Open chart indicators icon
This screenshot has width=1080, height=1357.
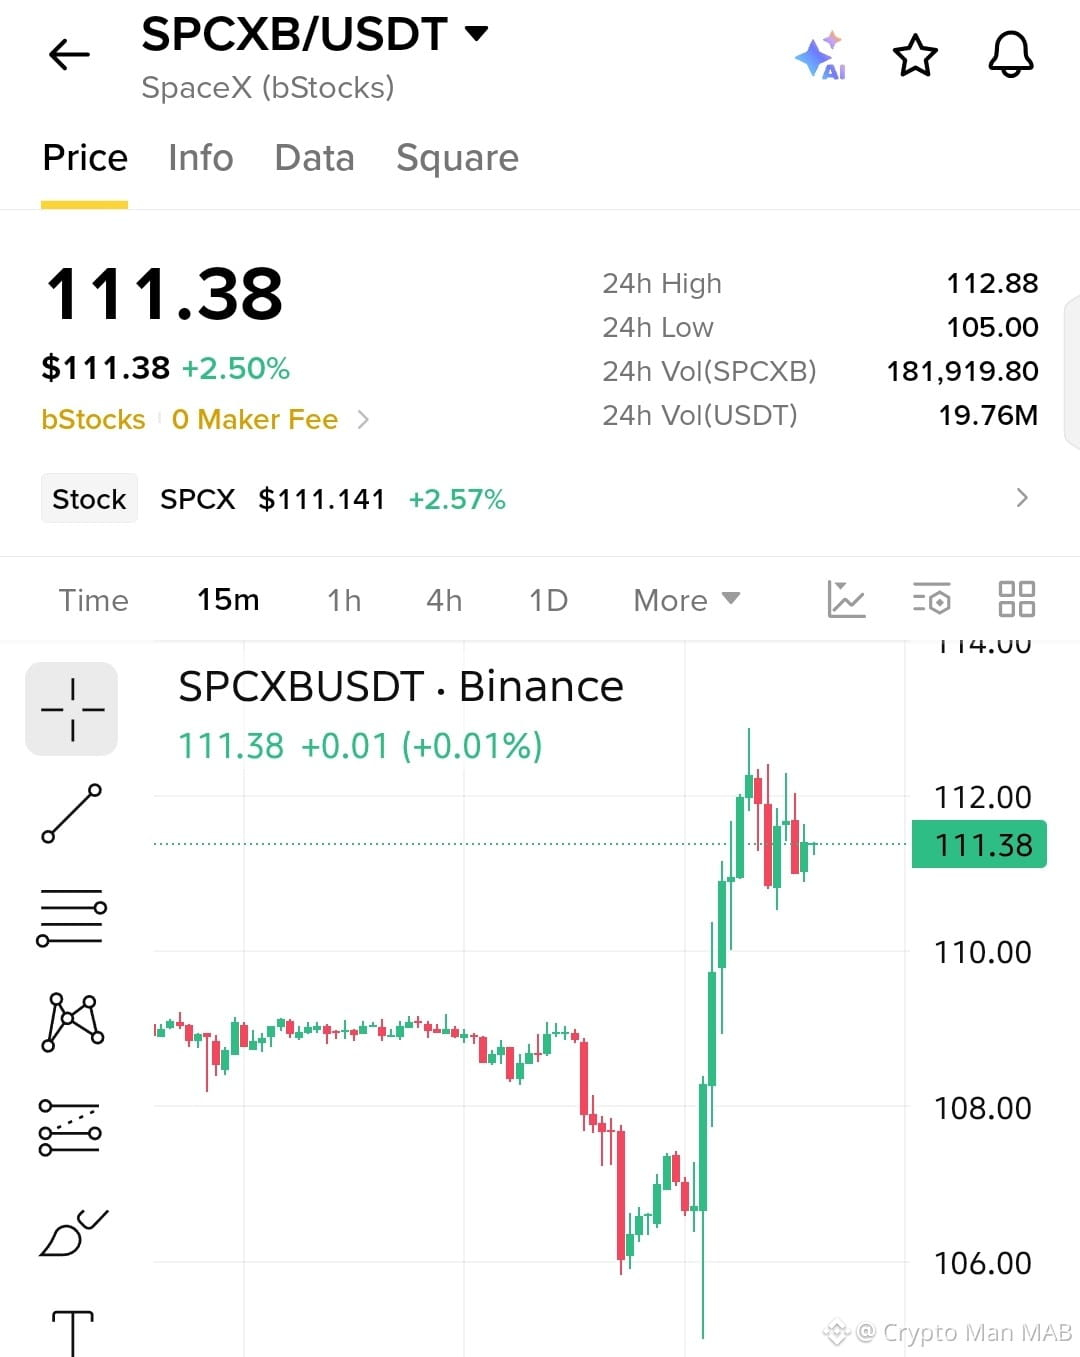846,599
